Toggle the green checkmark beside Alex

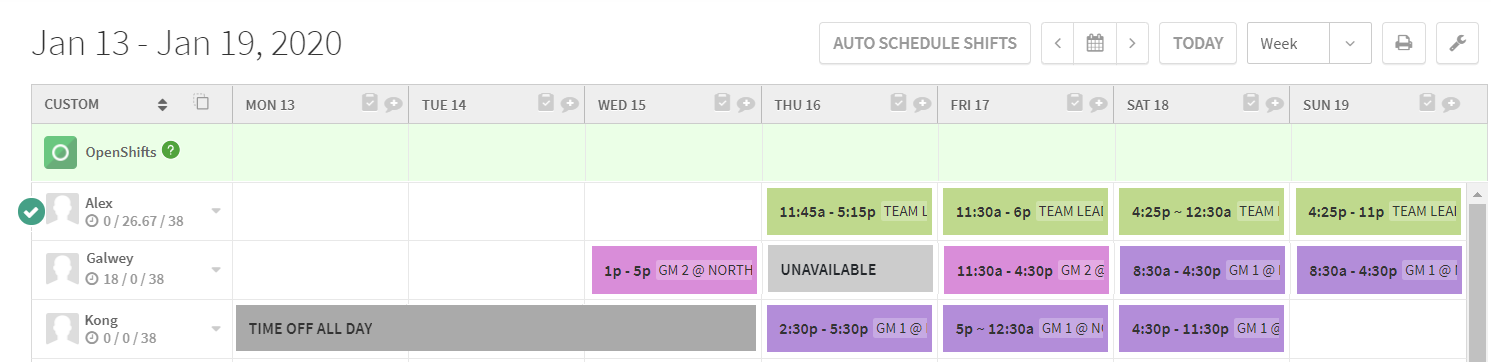[x=31, y=211]
